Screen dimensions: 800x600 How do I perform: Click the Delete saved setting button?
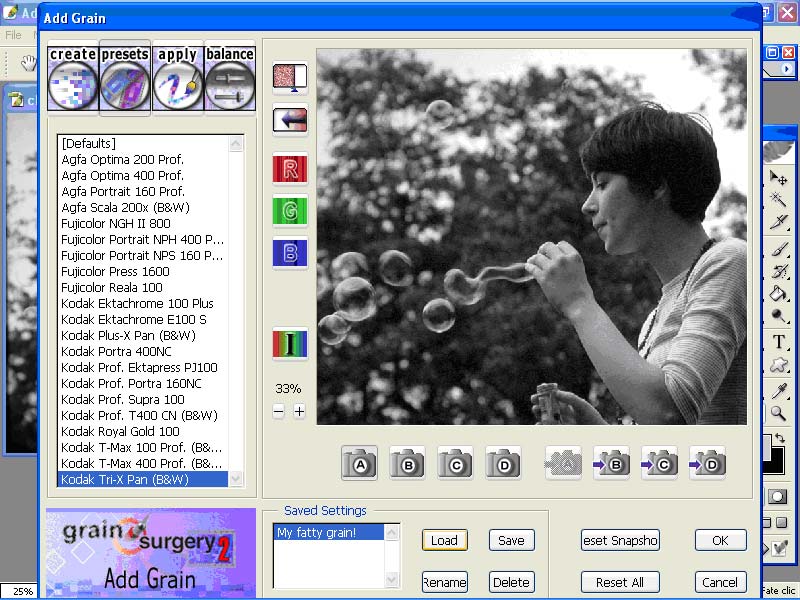coord(512,582)
